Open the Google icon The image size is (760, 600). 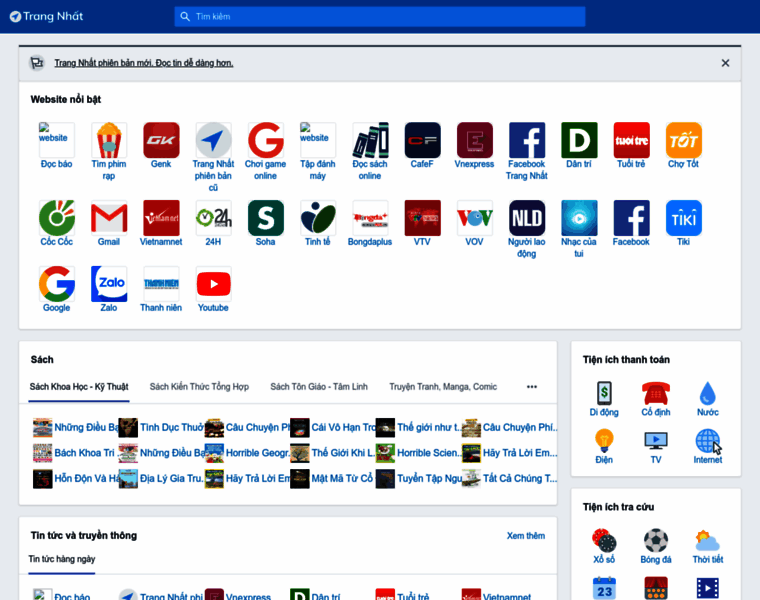click(x=57, y=284)
